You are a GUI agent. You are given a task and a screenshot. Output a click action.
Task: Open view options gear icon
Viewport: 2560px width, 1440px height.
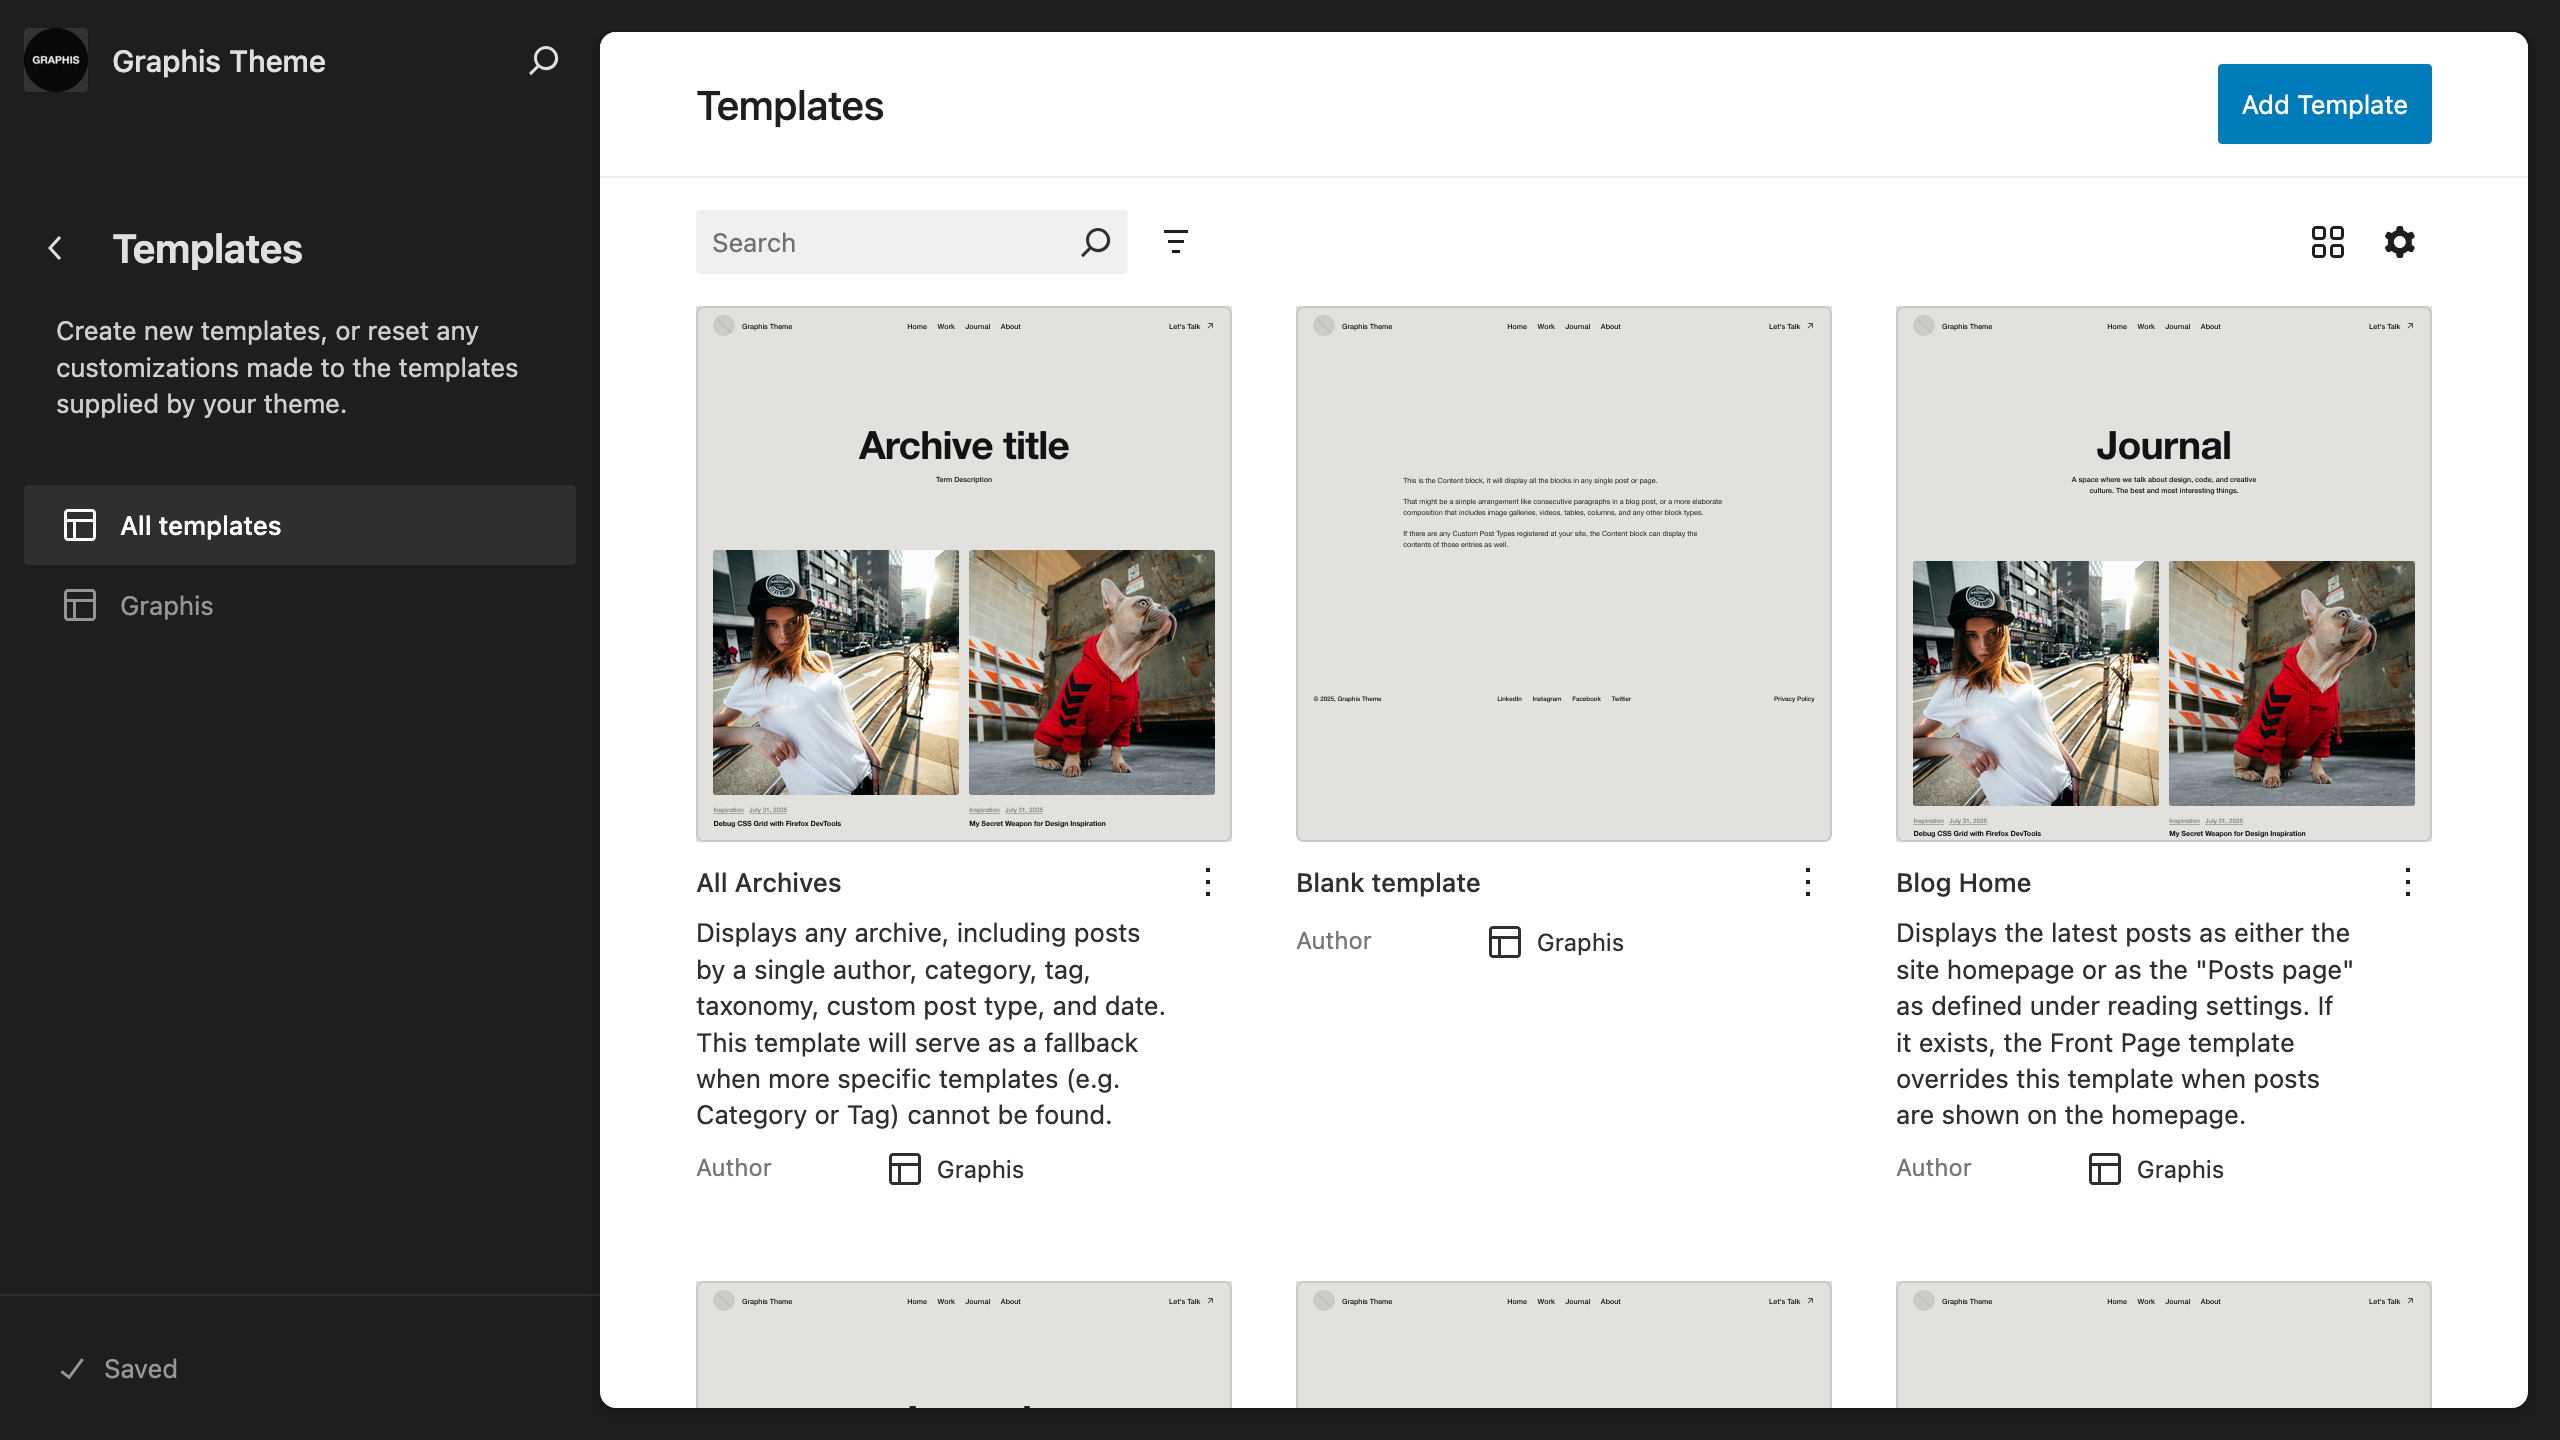(x=2399, y=242)
